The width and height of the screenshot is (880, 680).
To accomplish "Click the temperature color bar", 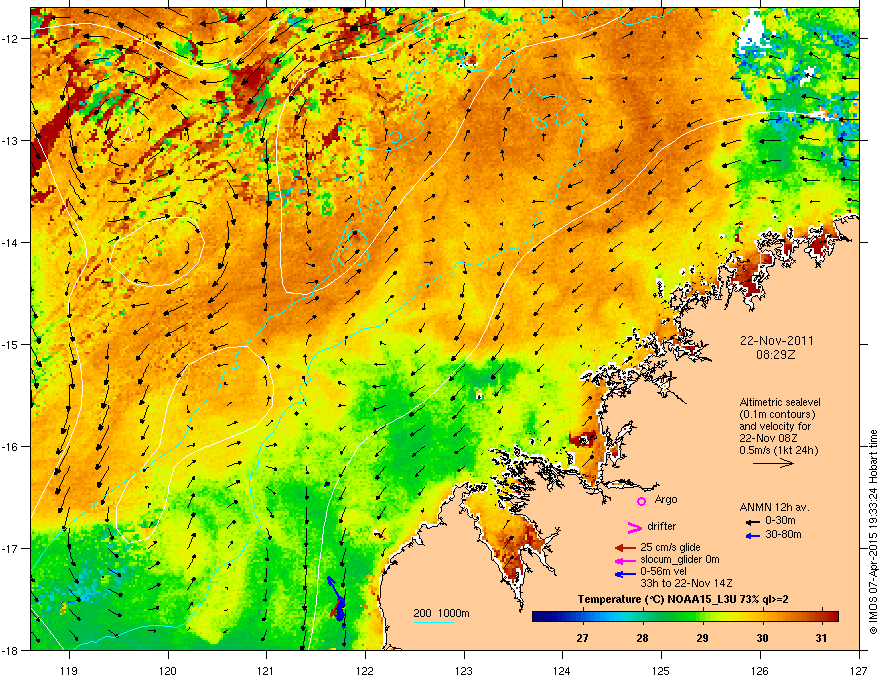I will click(x=685, y=617).
